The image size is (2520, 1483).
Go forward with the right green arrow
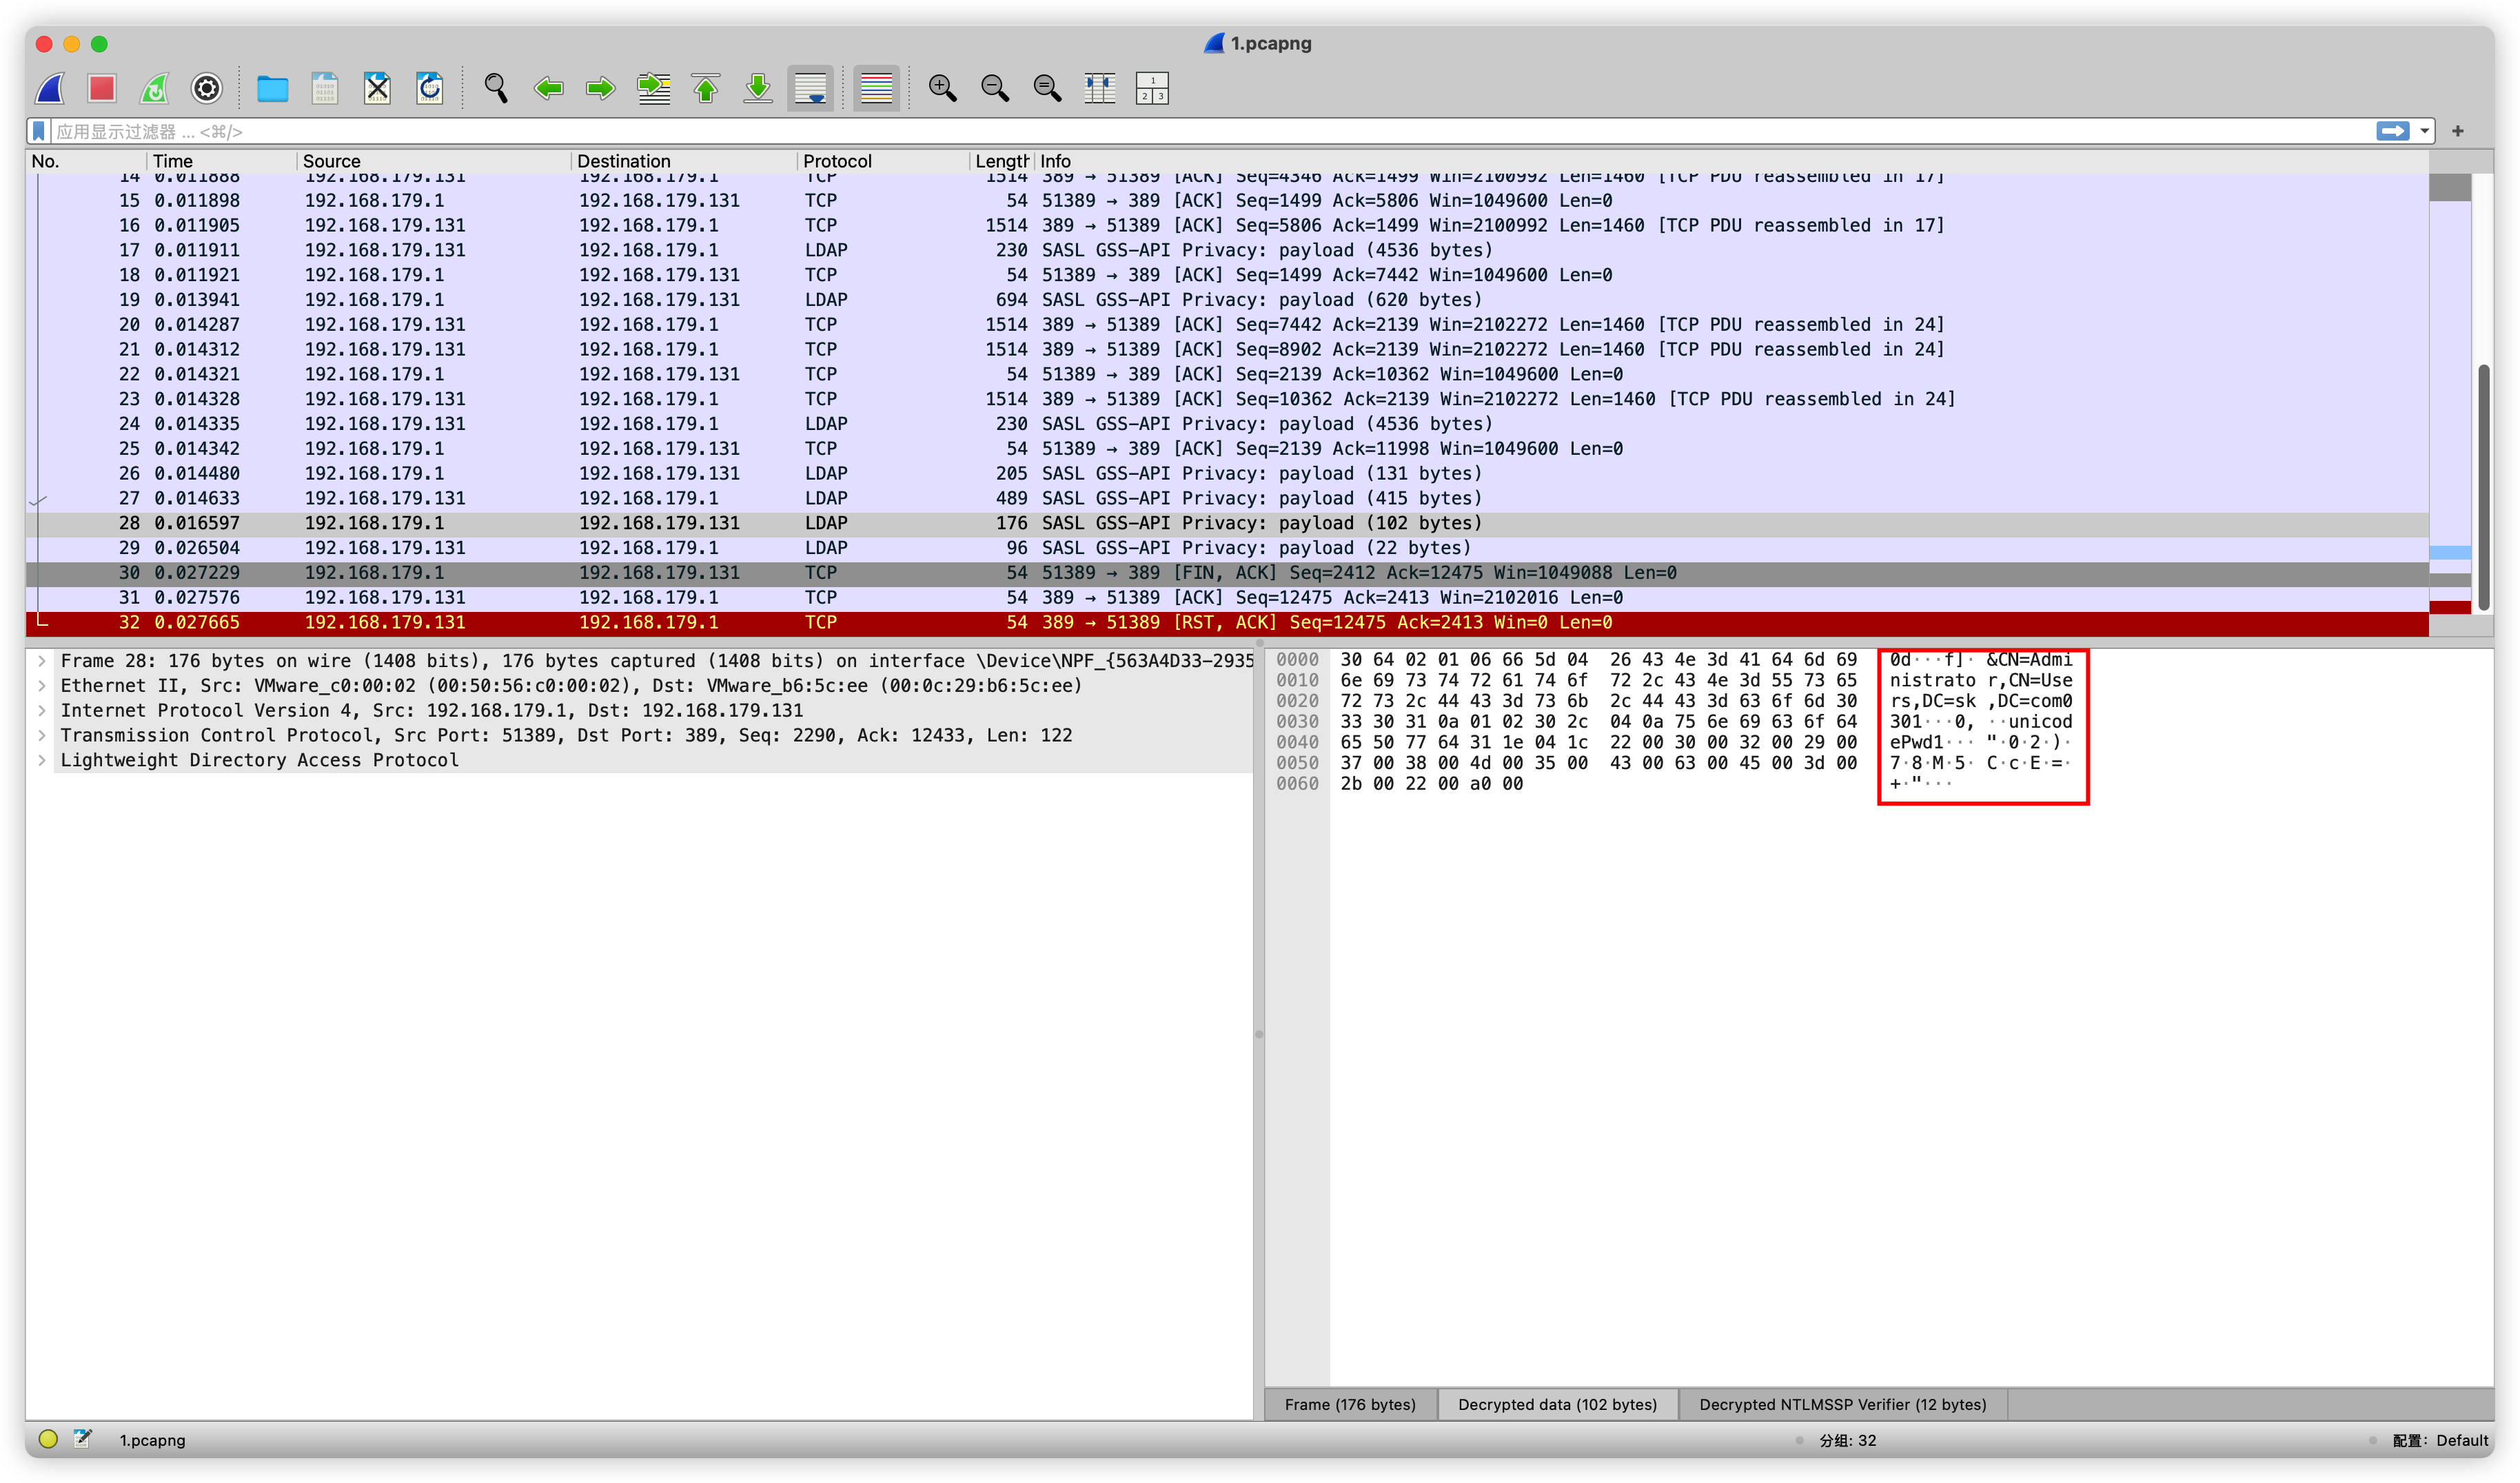pyautogui.click(x=600, y=89)
